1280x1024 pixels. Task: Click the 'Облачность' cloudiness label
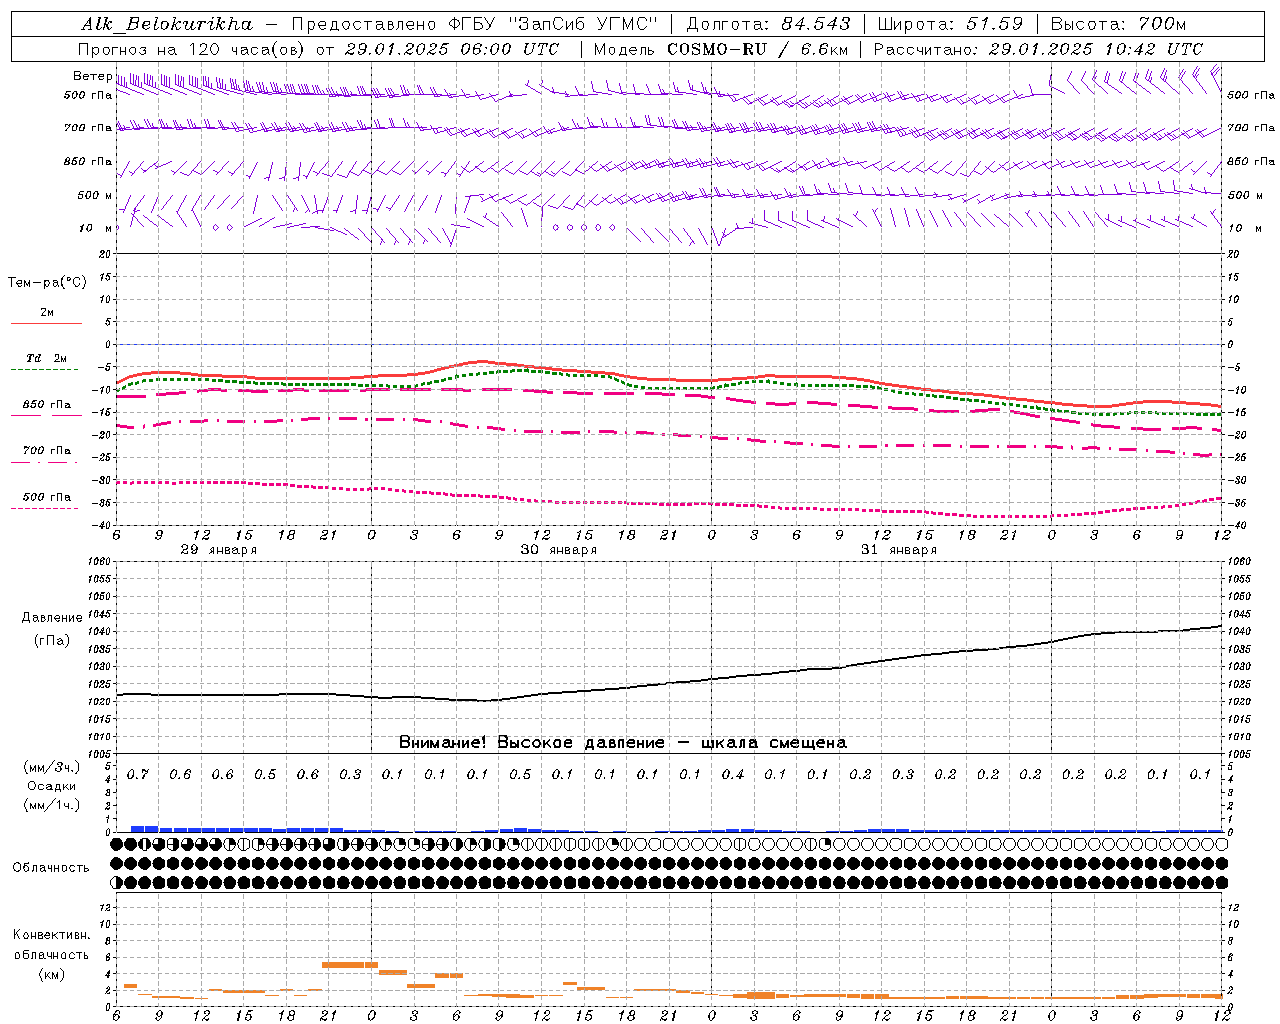tap(51, 868)
